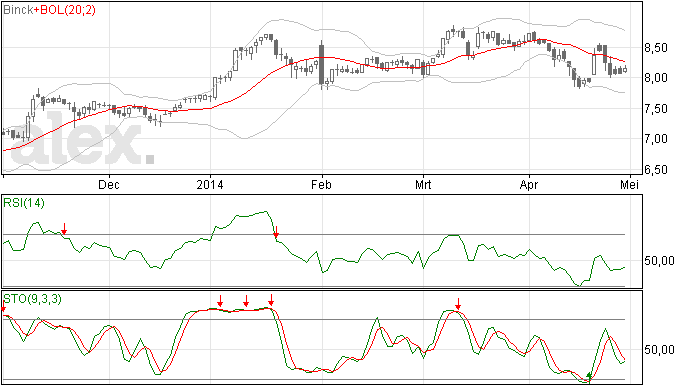This screenshot has height=387, width=690.
Task: Click the RSI(14) indicator label
Action: pyautogui.click(x=24, y=203)
